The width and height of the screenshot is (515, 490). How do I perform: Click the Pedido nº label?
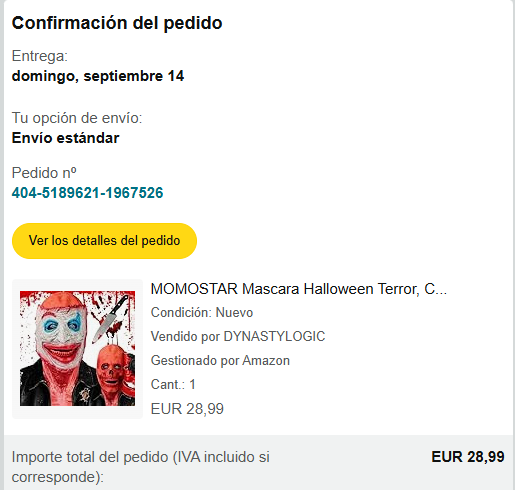(44, 173)
